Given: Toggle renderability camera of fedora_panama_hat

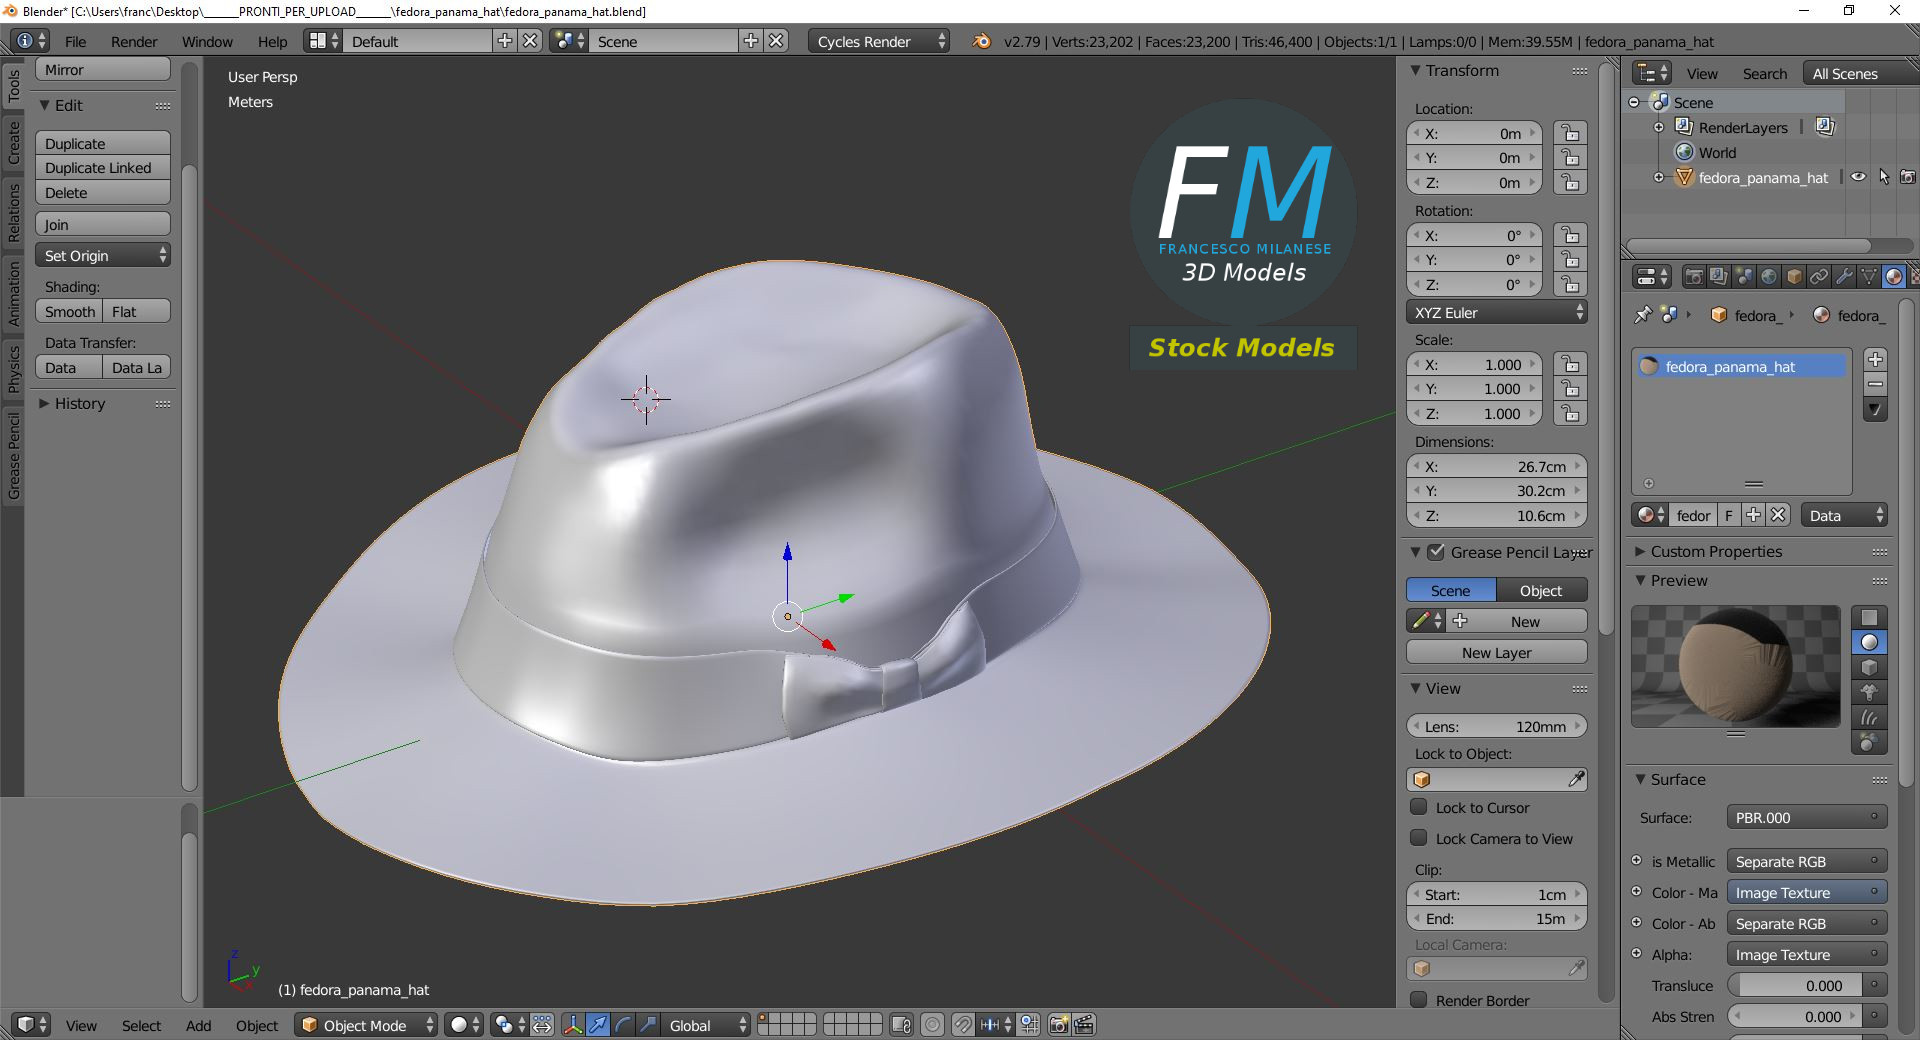Looking at the screenshot, I should click(1908, 177).
